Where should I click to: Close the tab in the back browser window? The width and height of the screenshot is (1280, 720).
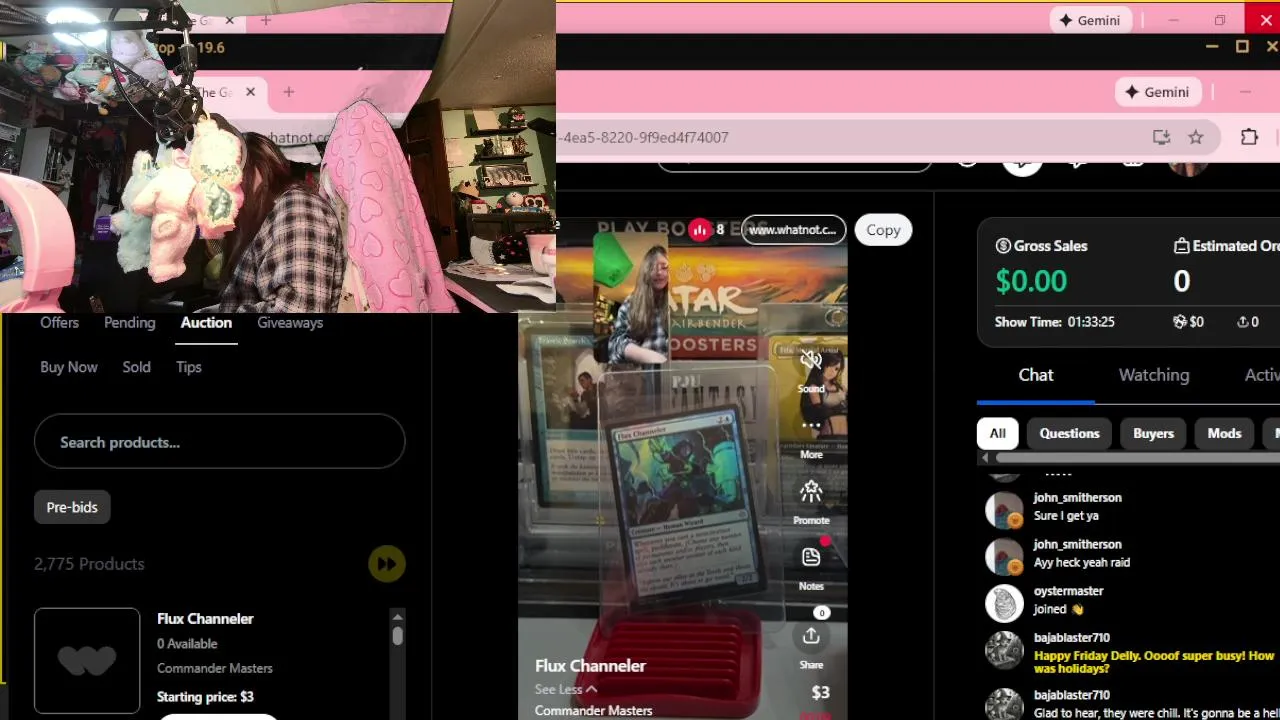[229, 20]
